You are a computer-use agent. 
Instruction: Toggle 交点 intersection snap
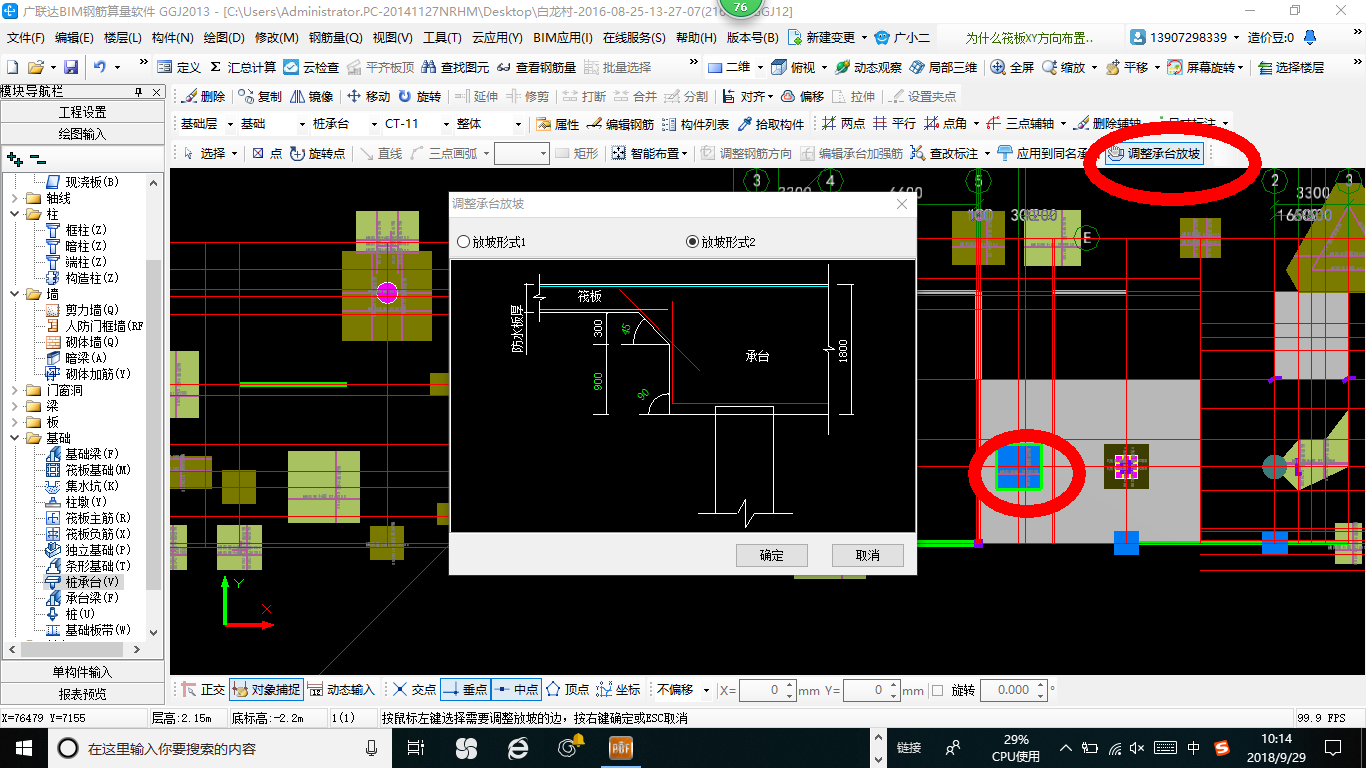click(x=414, y=690)
